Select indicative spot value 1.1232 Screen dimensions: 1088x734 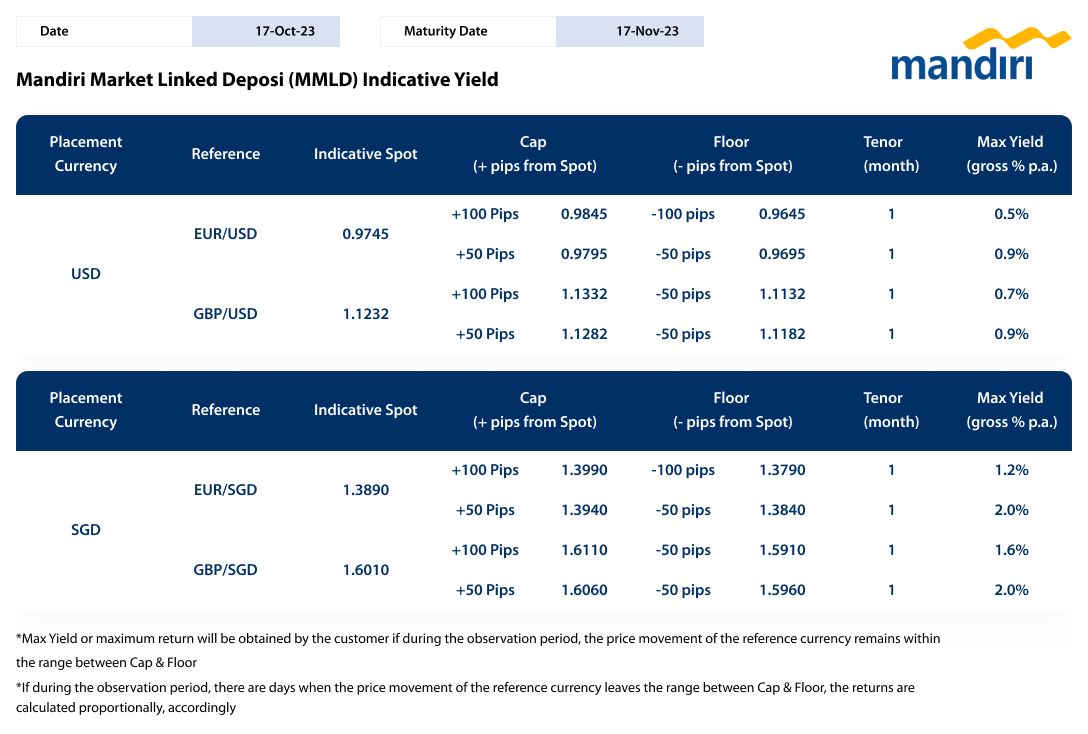click(x=366, y=314)
